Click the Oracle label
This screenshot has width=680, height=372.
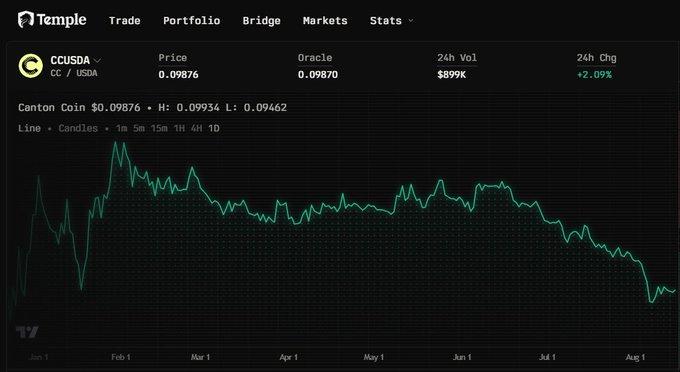pos(315,58)
